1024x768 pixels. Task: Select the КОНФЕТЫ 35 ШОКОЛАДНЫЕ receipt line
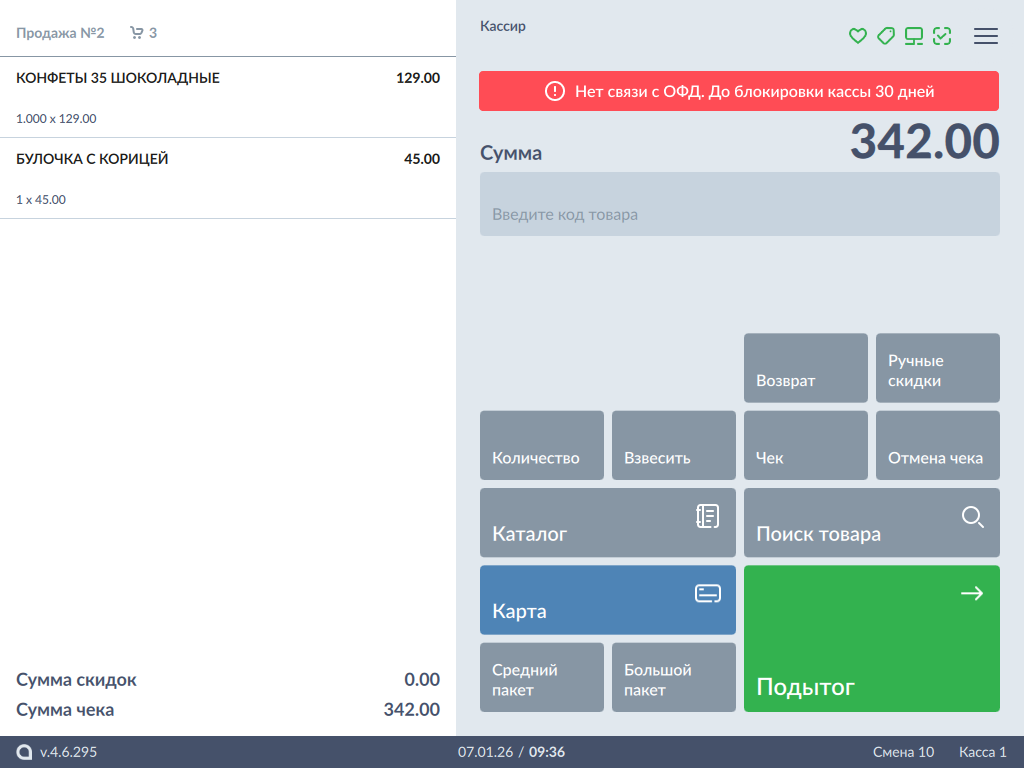[x=228, y=97]
